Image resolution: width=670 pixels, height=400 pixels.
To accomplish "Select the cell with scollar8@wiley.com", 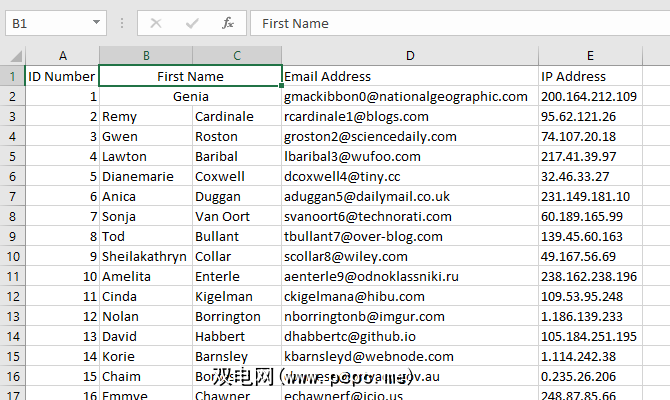I will tap(410, 256).
